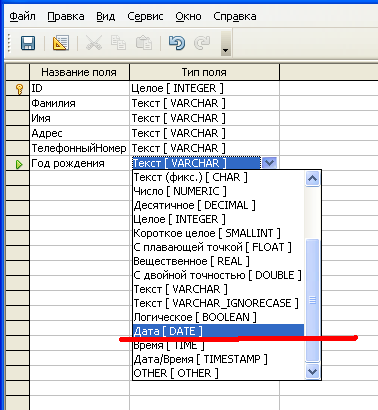Open the Справка menu
The image size is (378, 410).
pyautogui.click(x=235, y=16)
